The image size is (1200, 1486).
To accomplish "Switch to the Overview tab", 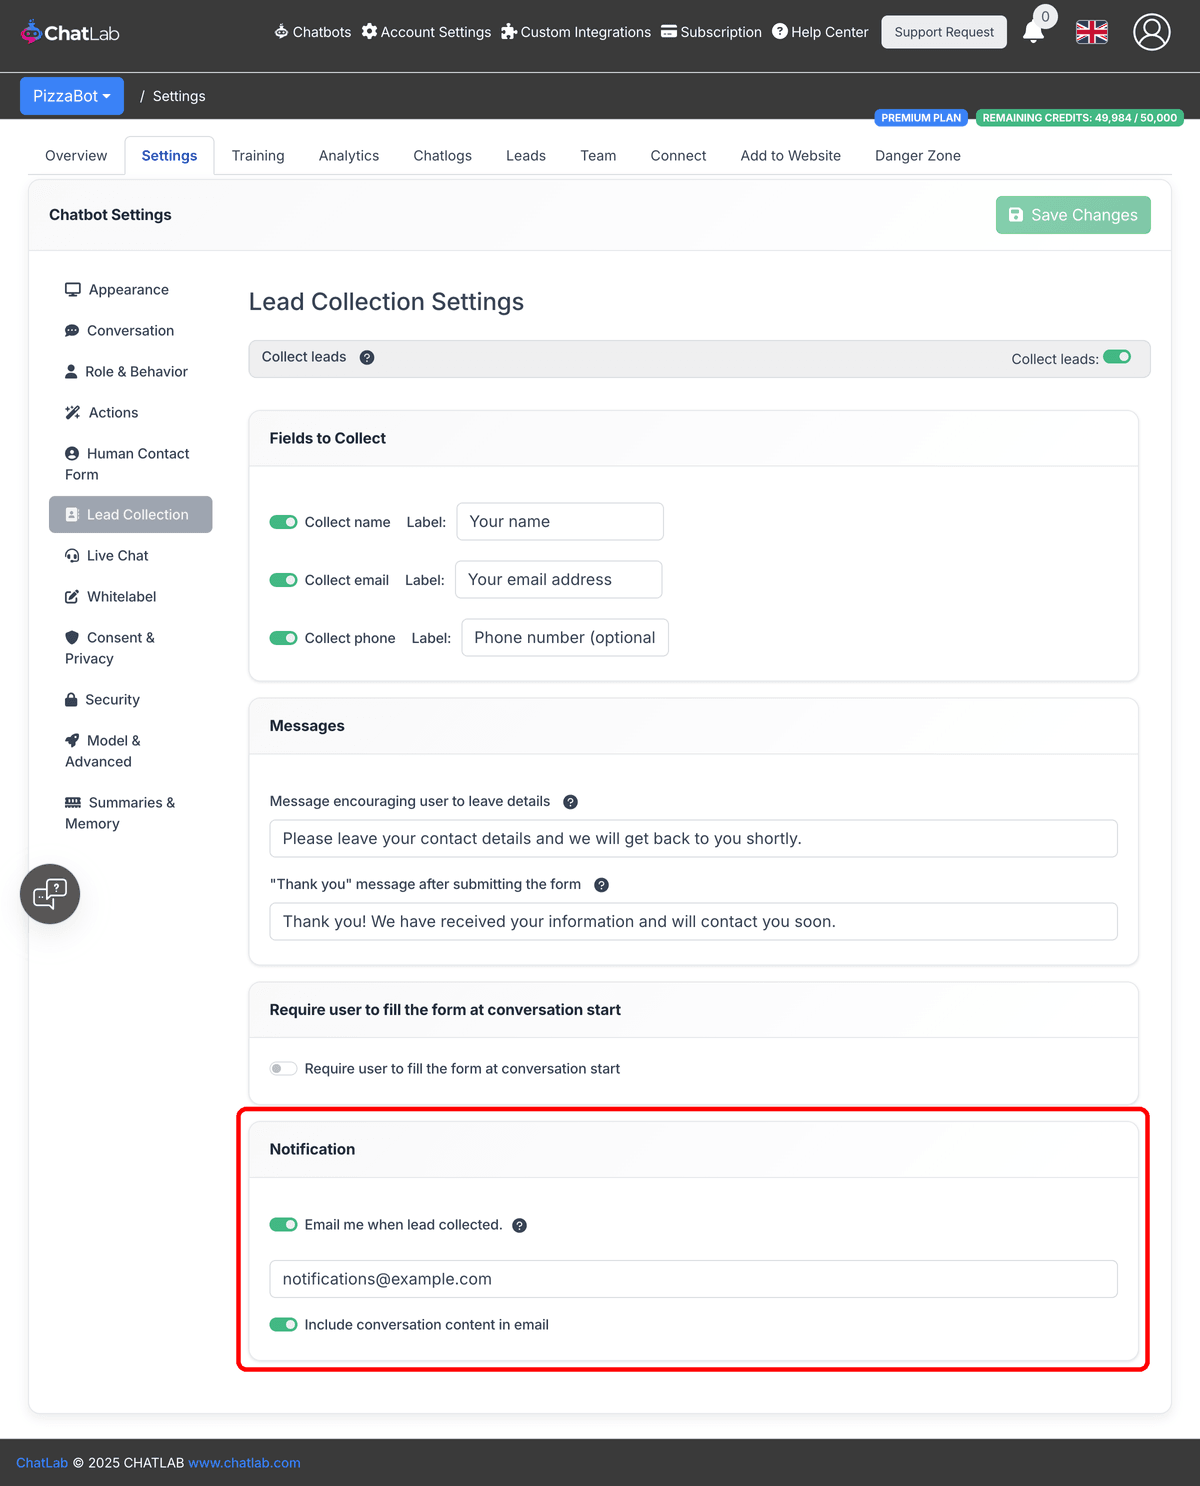I will click(76, 156).
